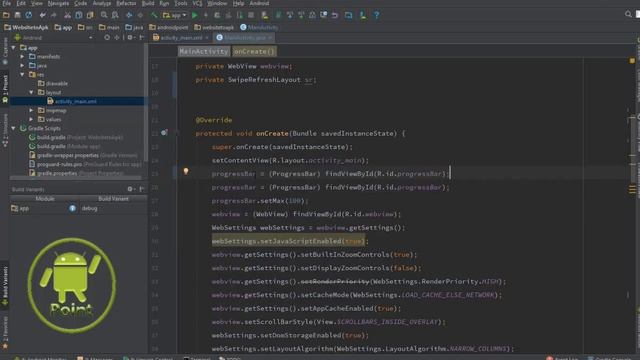
Task: Select gradle-wrapper.properties file
Action: [x=83, y=156]
